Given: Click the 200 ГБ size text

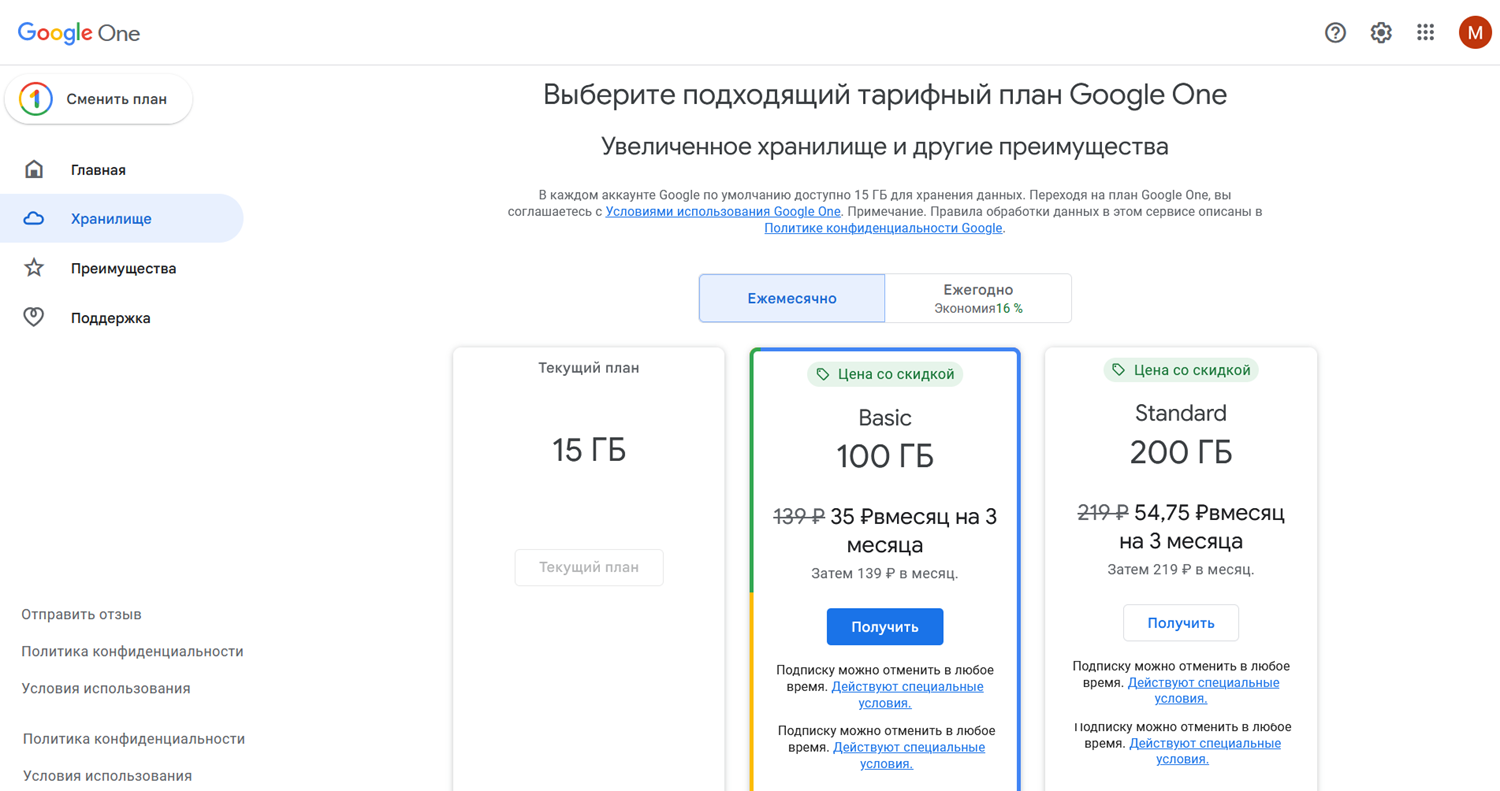Looking at the screenshot, I should (1181, 453).
